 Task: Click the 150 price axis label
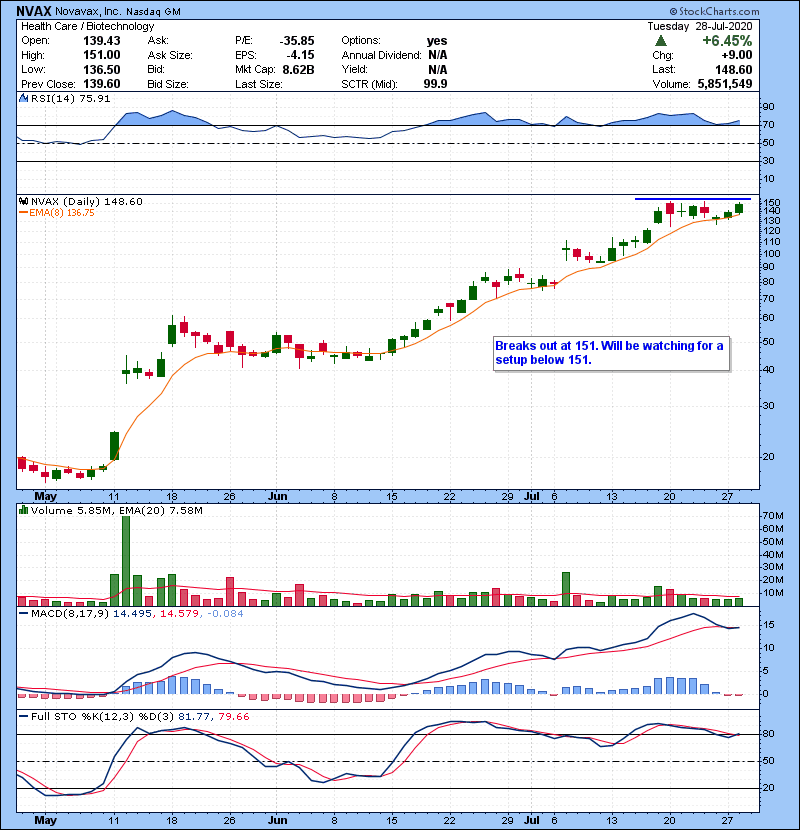772,202
